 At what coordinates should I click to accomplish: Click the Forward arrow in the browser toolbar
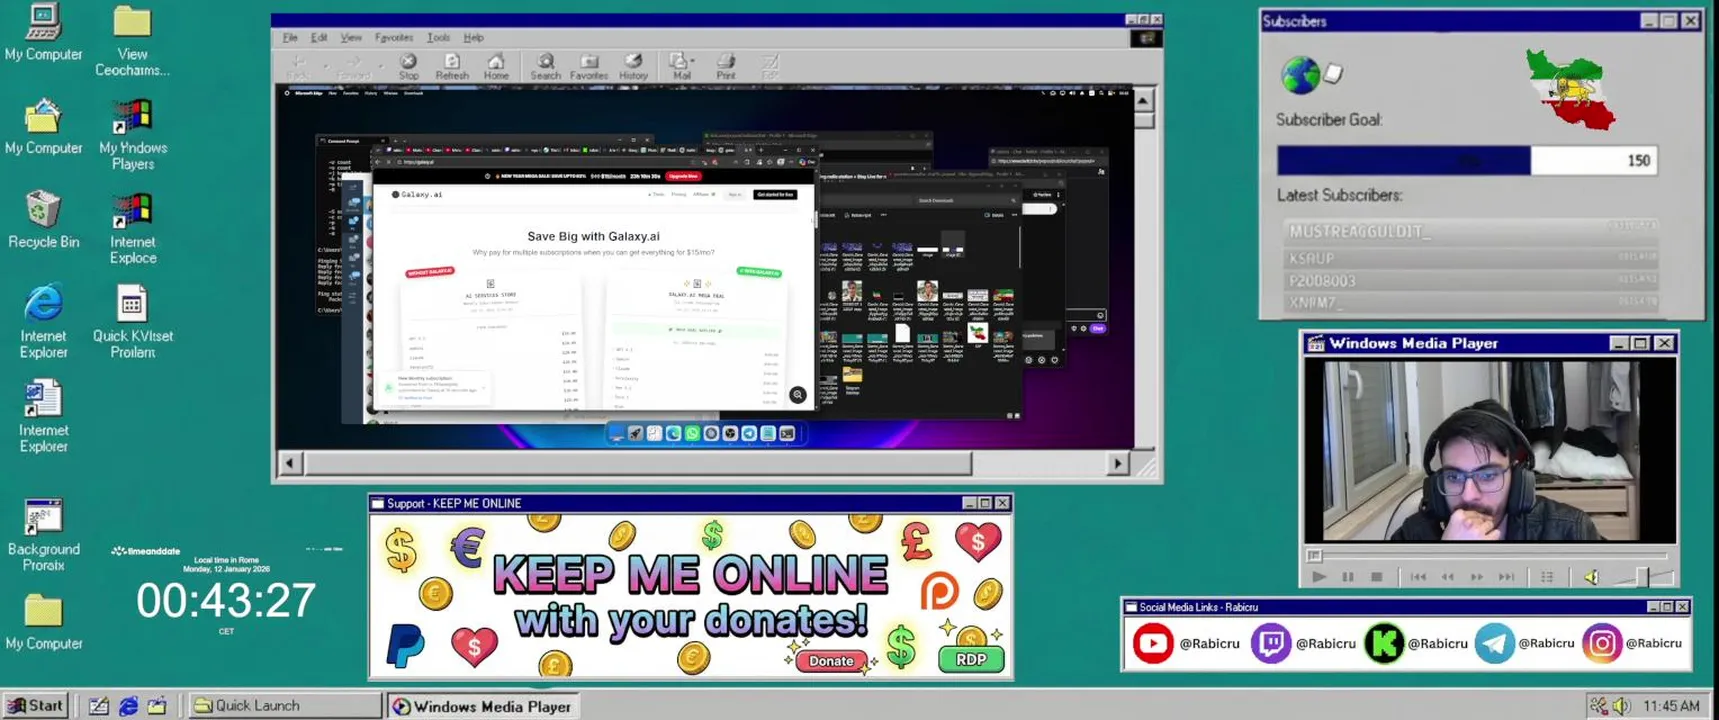[353, 67]
